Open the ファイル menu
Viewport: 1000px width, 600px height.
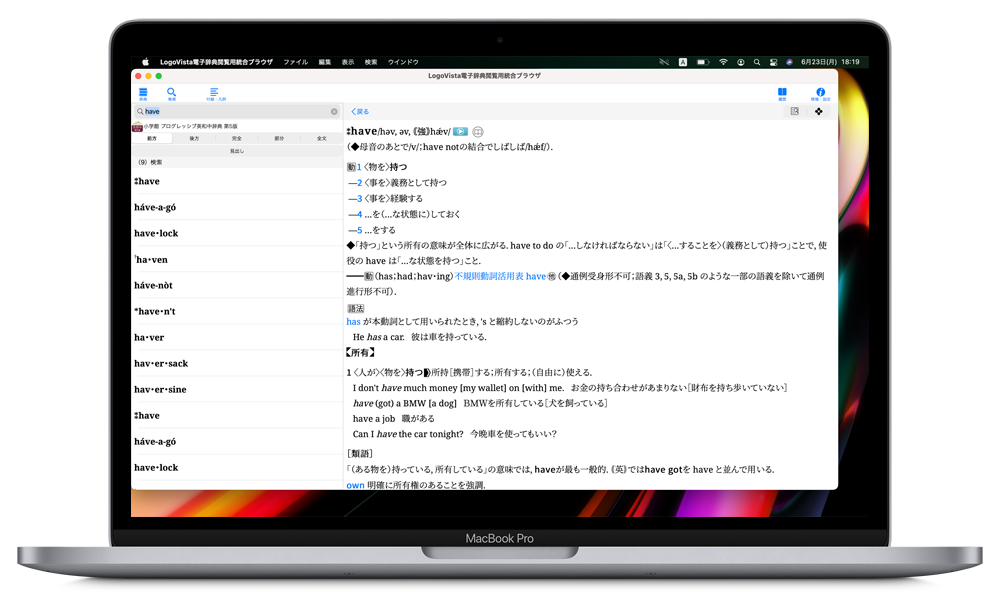click(x=295, y=62)
